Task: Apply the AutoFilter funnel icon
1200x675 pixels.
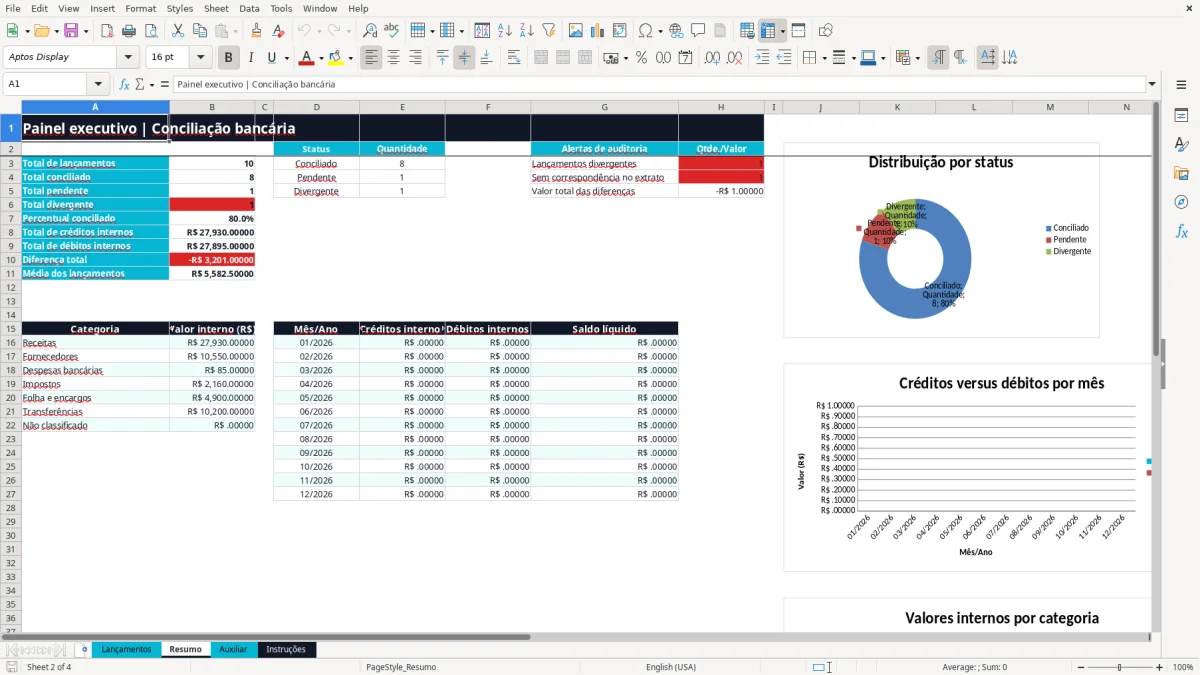Action: 548,31
